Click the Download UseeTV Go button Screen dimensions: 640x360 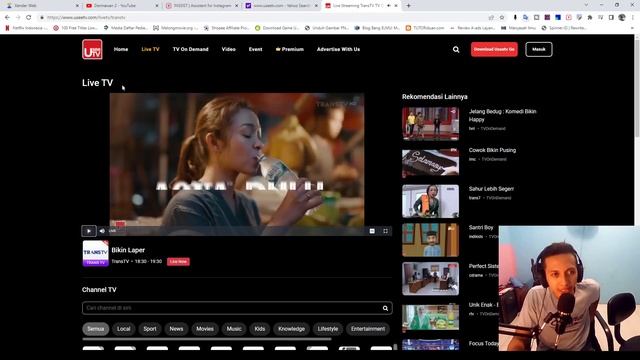pos(494,49)
